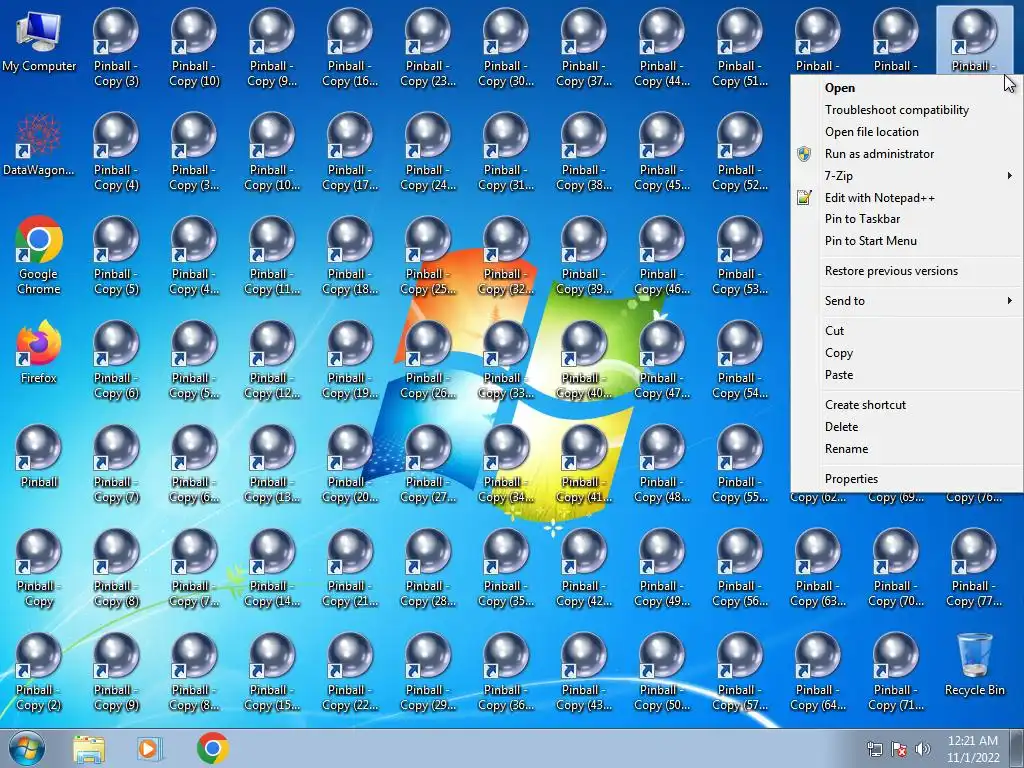Open Windows Explorer from the taskbar

click(x=89, y=749)
